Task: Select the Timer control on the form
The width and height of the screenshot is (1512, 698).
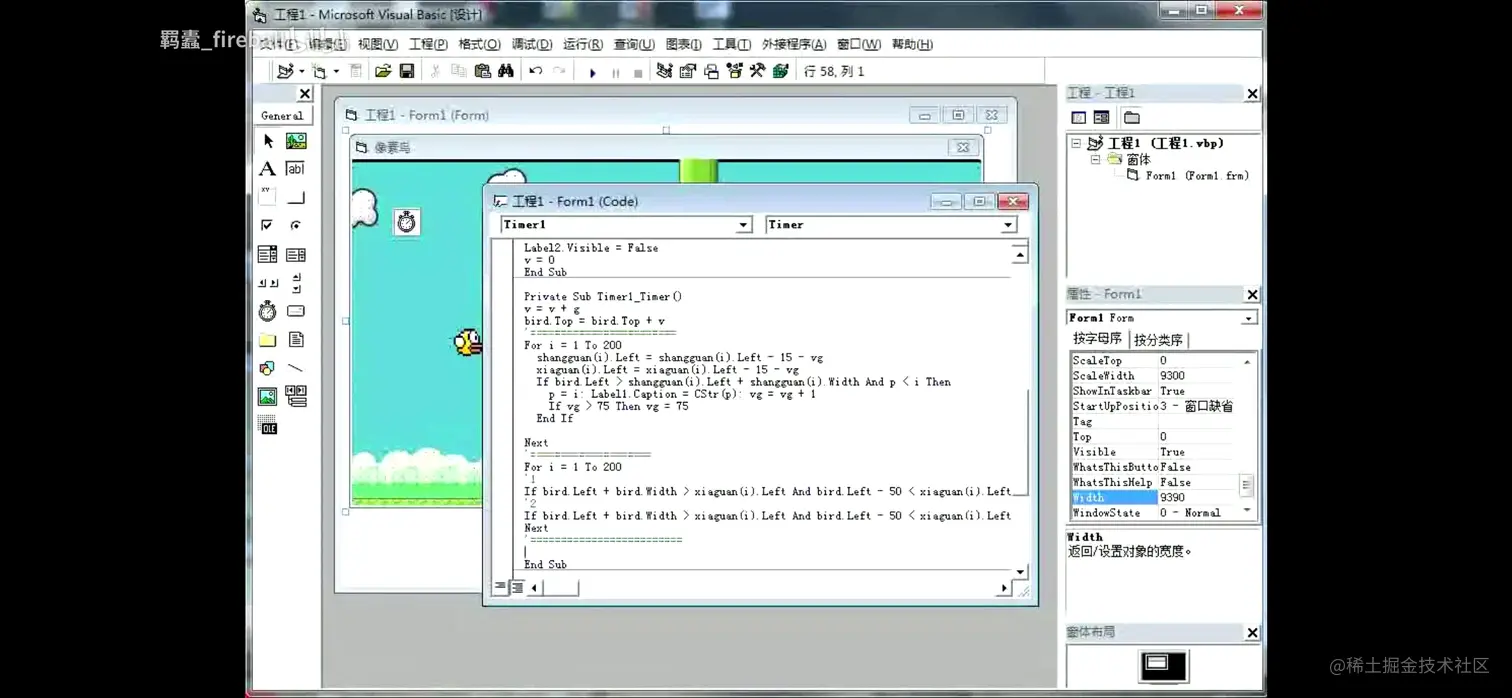Action: tap(406, 222)
